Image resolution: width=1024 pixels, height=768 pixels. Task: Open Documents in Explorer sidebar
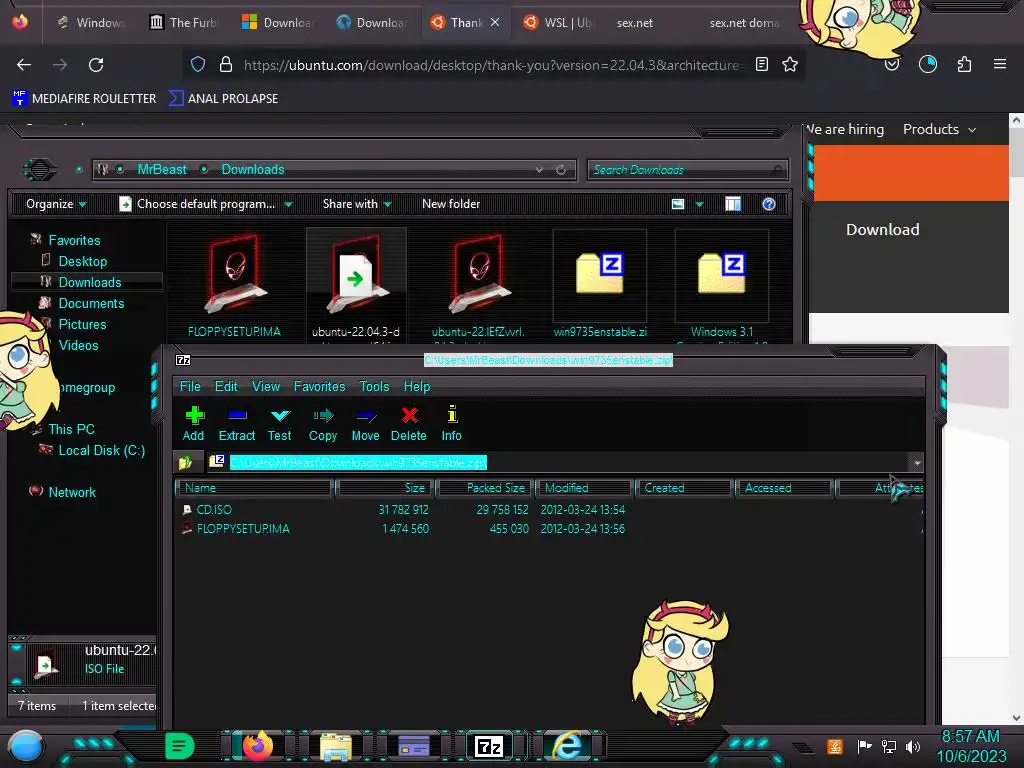click(x=91, y=303)
